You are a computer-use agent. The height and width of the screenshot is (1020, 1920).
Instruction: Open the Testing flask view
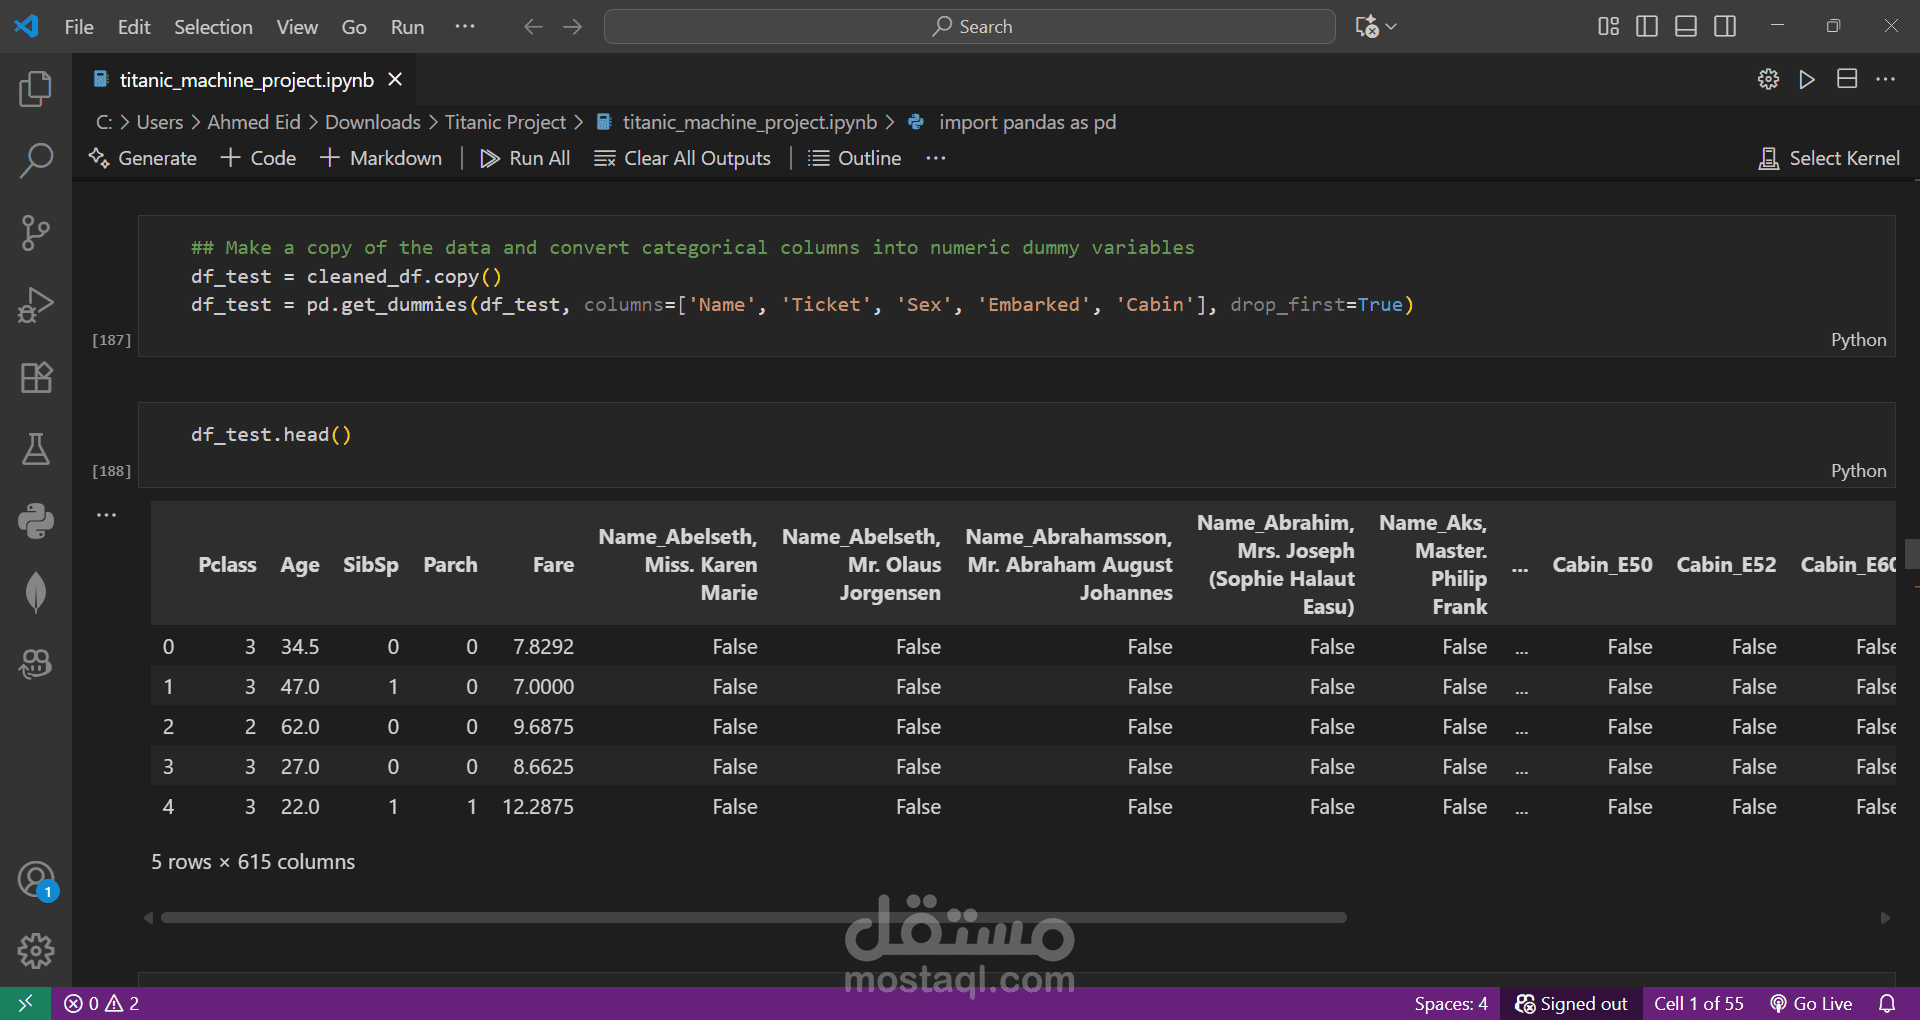(x=36, y=449)
